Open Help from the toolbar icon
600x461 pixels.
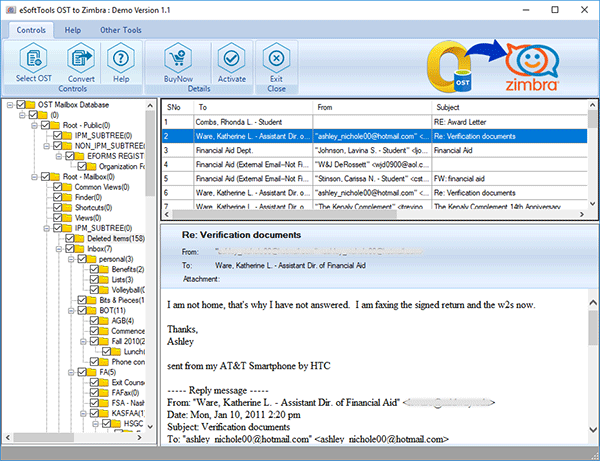click(x=121, y=59)
